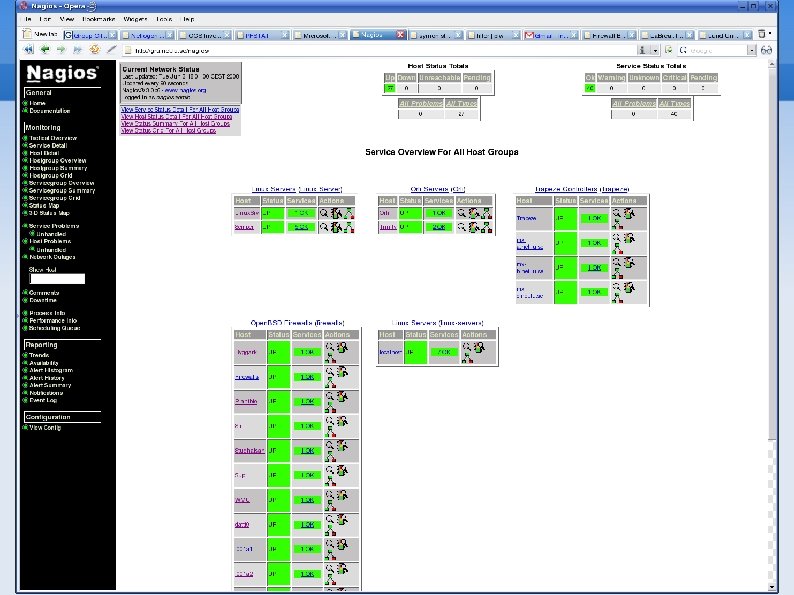Switch to the Microsoft tab
Image resolution: width=794 pixels, height=595 pixels.
(x=319, y=35)
